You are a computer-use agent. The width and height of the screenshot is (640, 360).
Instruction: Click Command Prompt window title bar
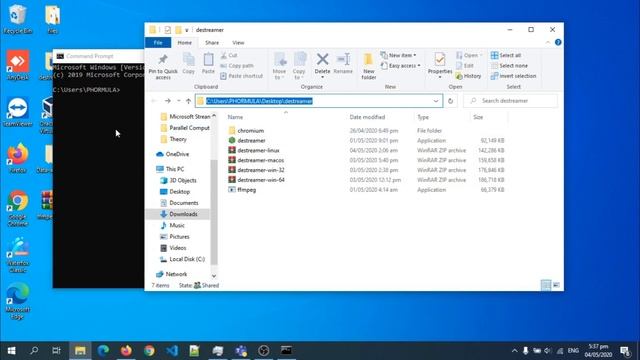[x=98, y=56]
